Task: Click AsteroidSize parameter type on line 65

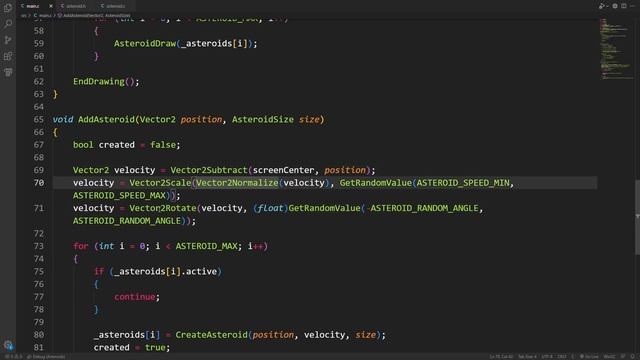Action: tap(263, 120)
